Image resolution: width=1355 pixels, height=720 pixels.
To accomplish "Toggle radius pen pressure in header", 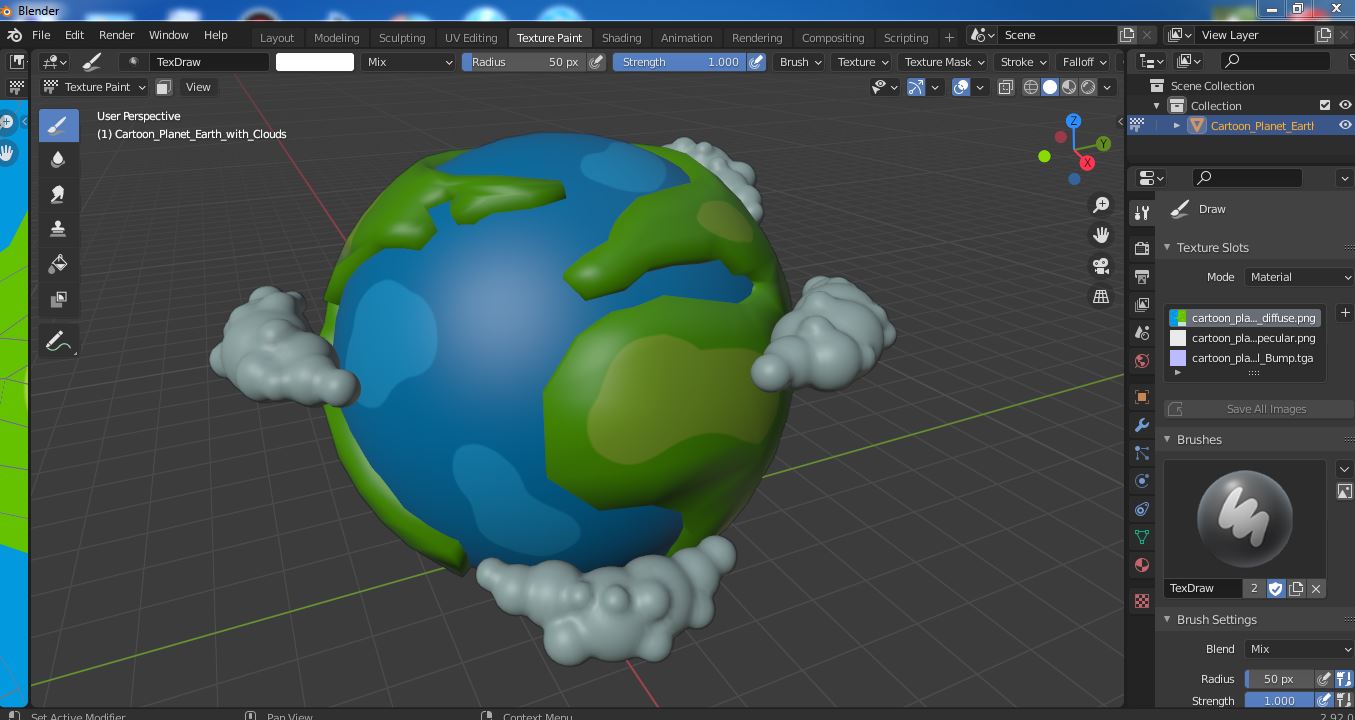I will (596, 62).
